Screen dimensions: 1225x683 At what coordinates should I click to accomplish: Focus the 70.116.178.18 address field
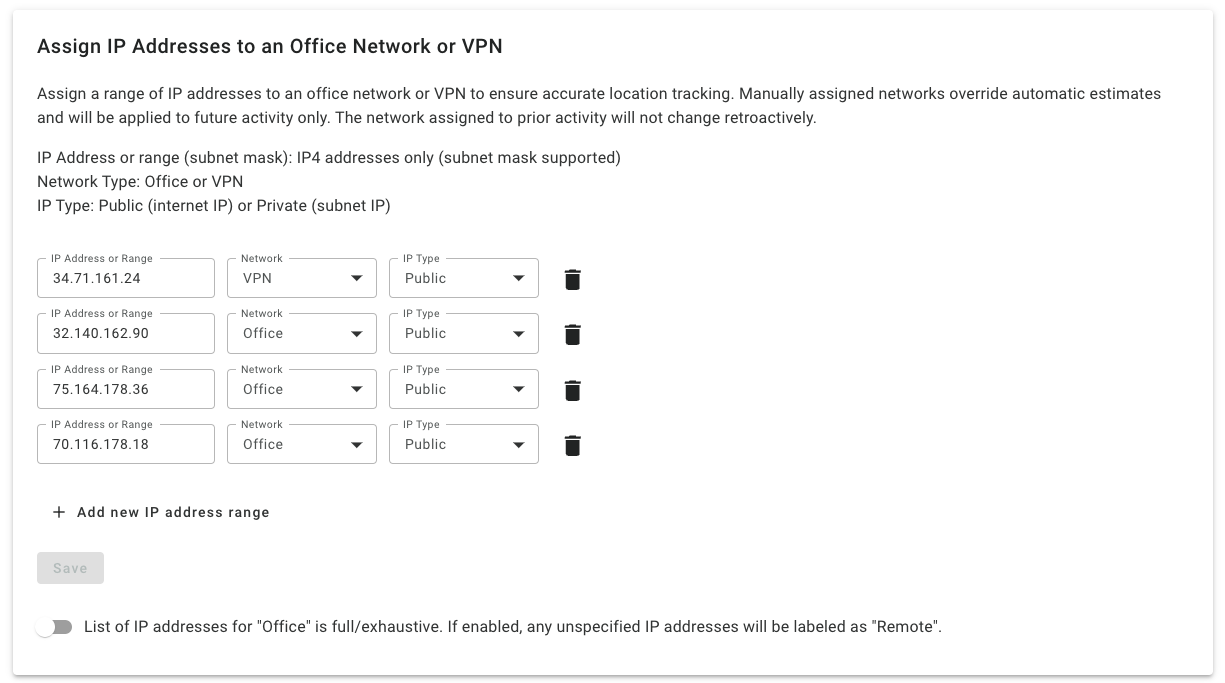tap(126, 444)
